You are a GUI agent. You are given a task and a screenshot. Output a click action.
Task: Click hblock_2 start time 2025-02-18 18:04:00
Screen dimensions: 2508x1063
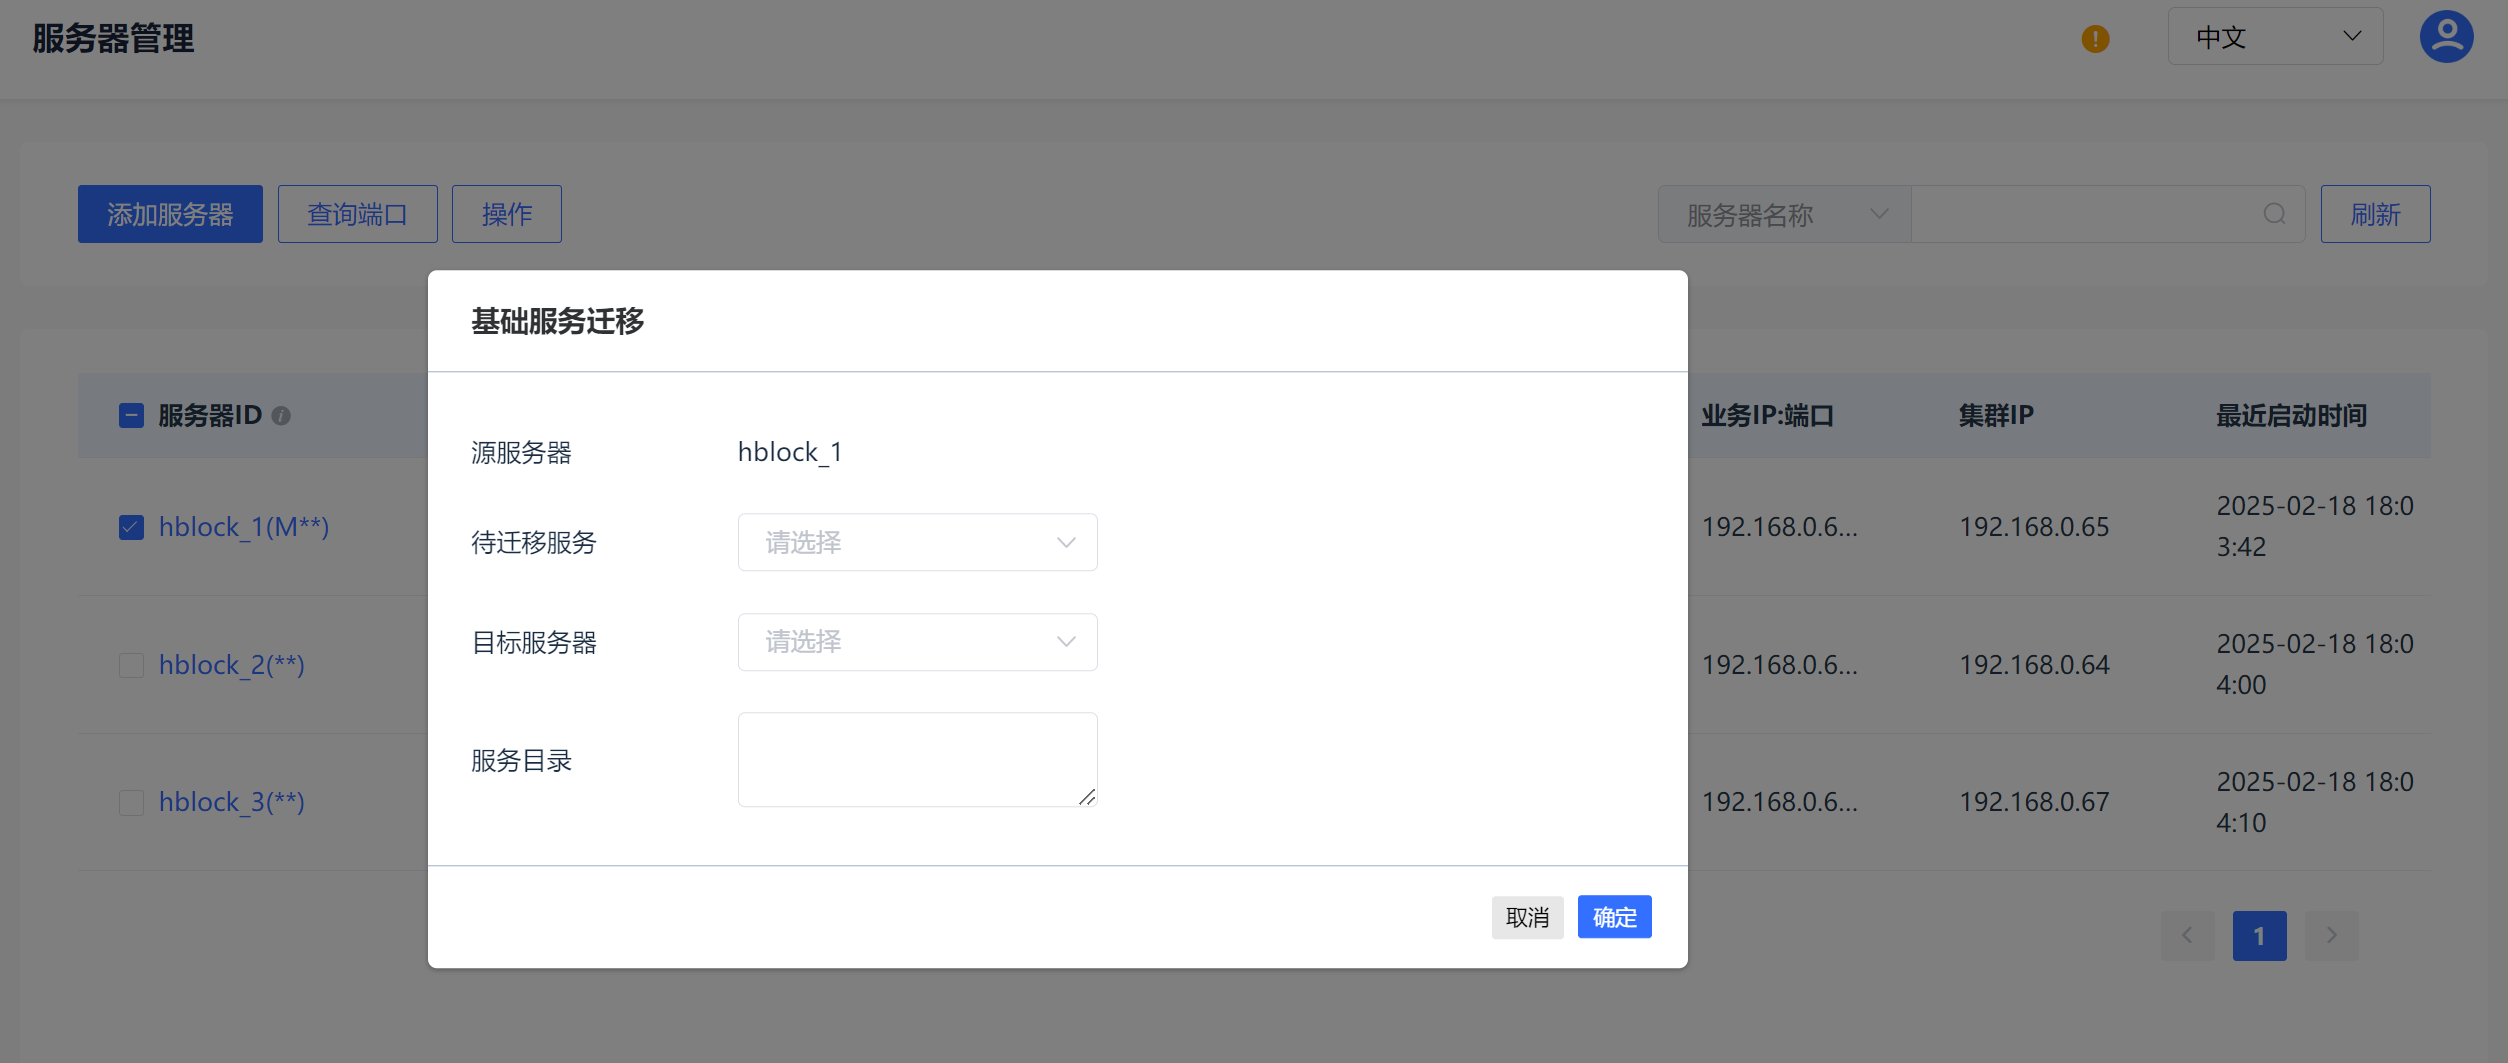2315,665
